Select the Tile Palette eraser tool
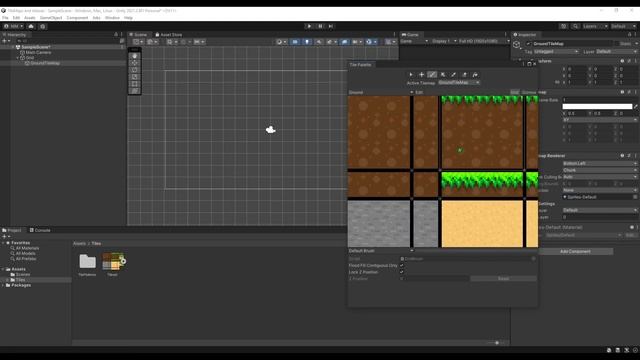Viewport: 640px width, 360px height. 464,75
